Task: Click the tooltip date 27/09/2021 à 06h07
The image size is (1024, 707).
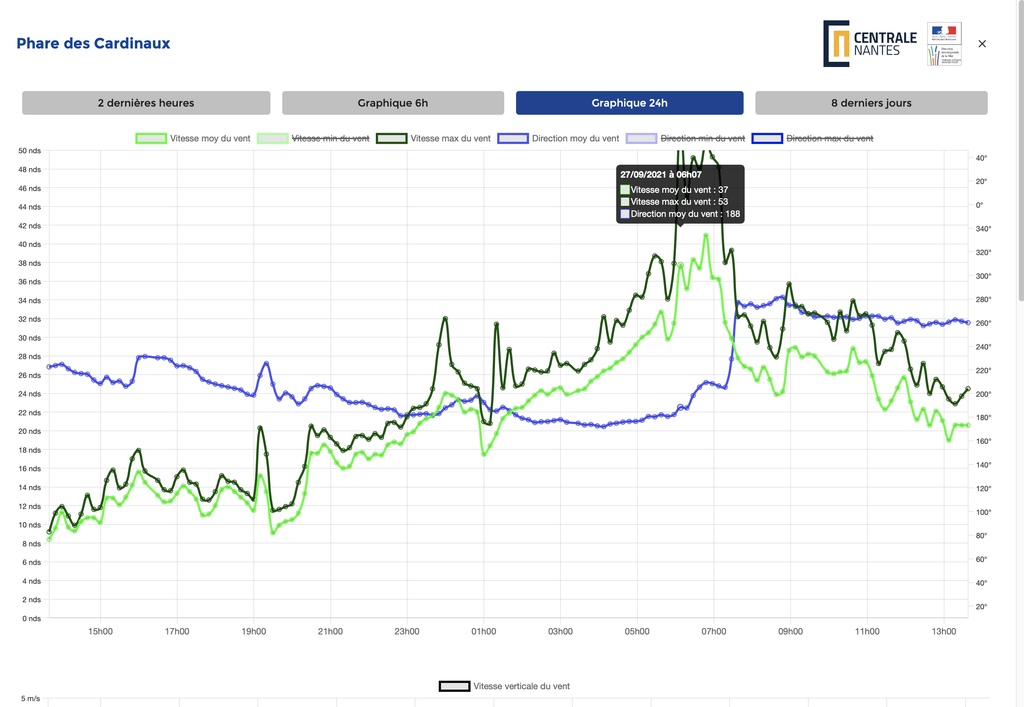Action: pyautogui.click(x=661, y=175)
